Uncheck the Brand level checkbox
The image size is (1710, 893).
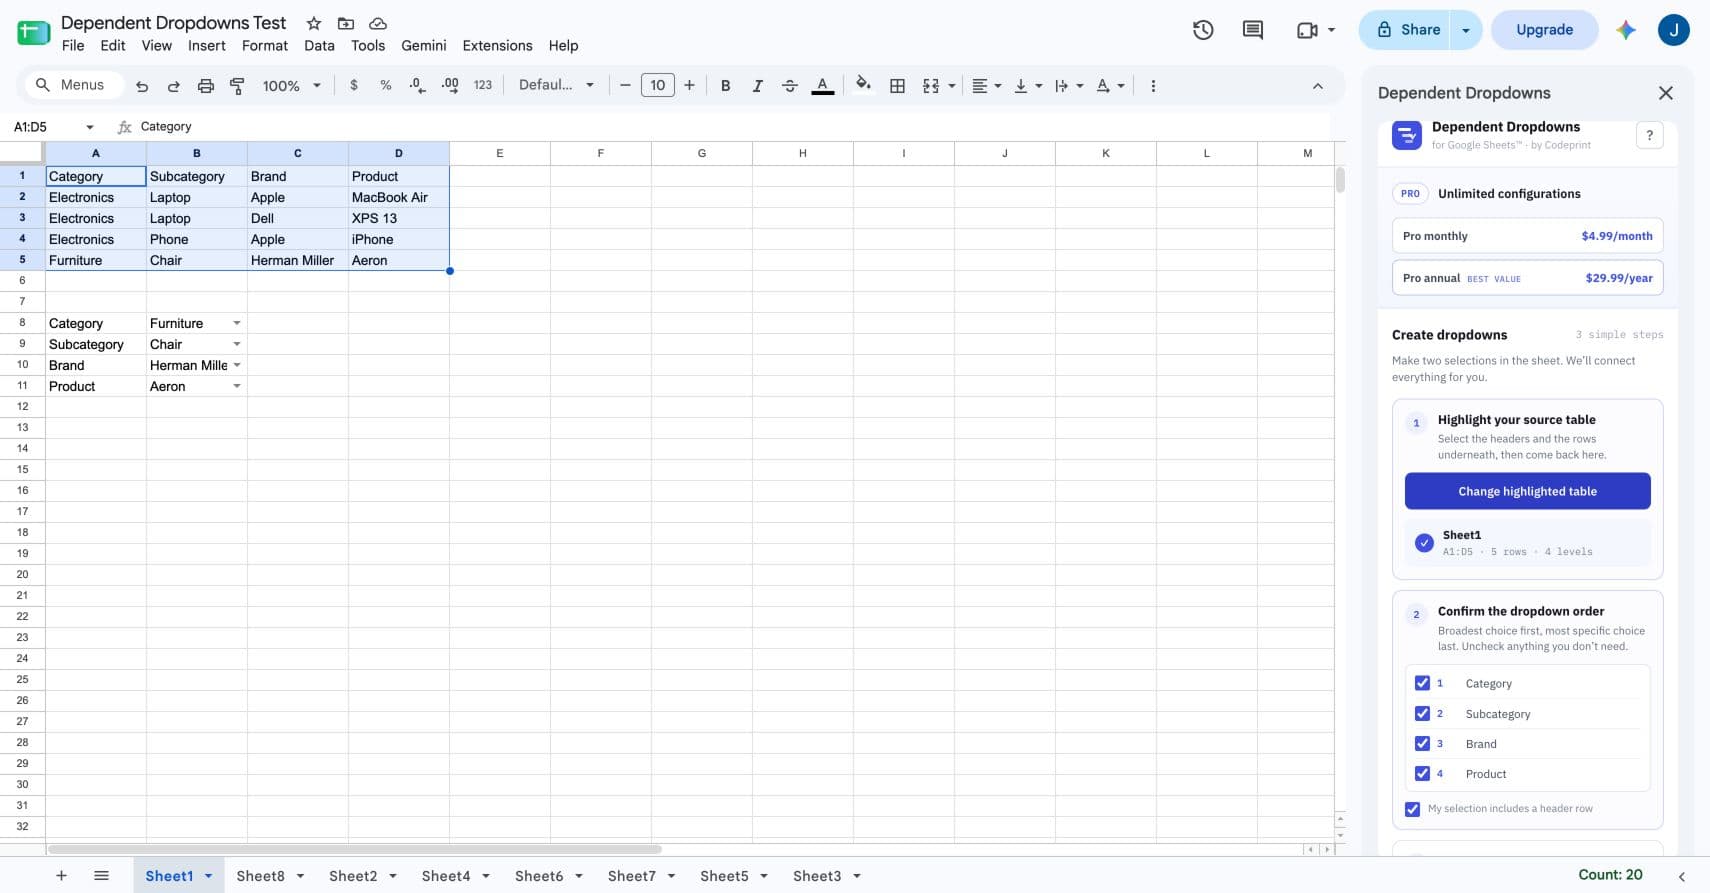pos(1422,743)
